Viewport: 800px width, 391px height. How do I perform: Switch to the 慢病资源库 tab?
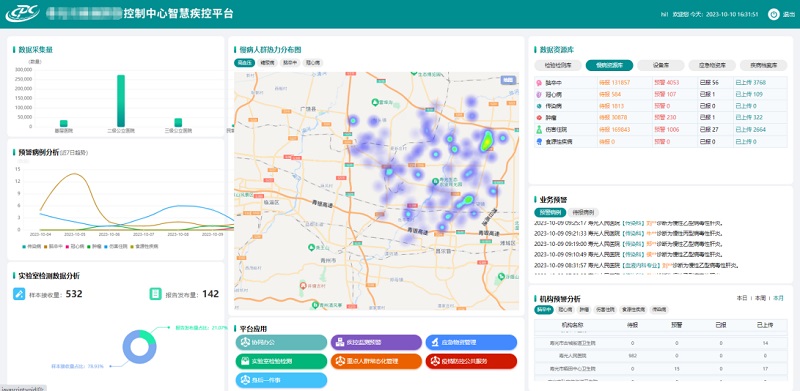(609, 65)
